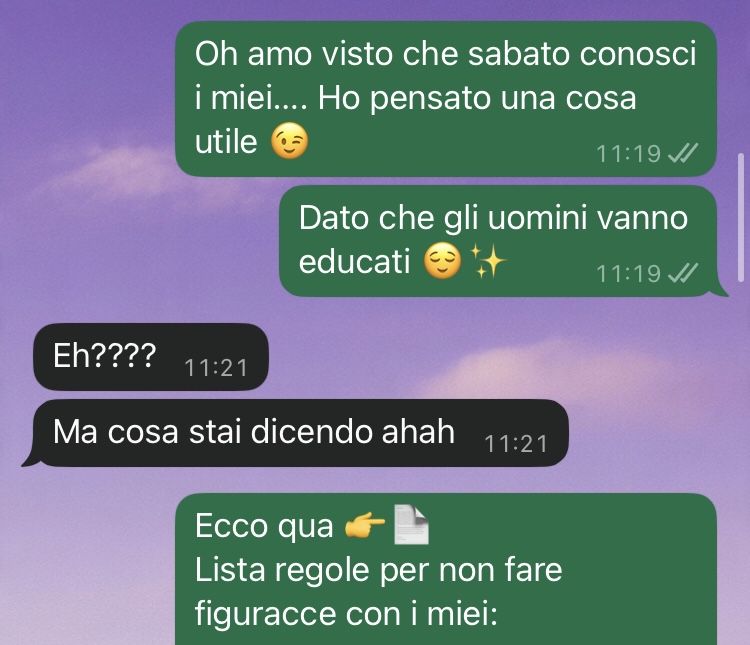750x645 pixels.
Task: Tap the 11:19 timestamp on the educati message
Action: pos(628,274)
